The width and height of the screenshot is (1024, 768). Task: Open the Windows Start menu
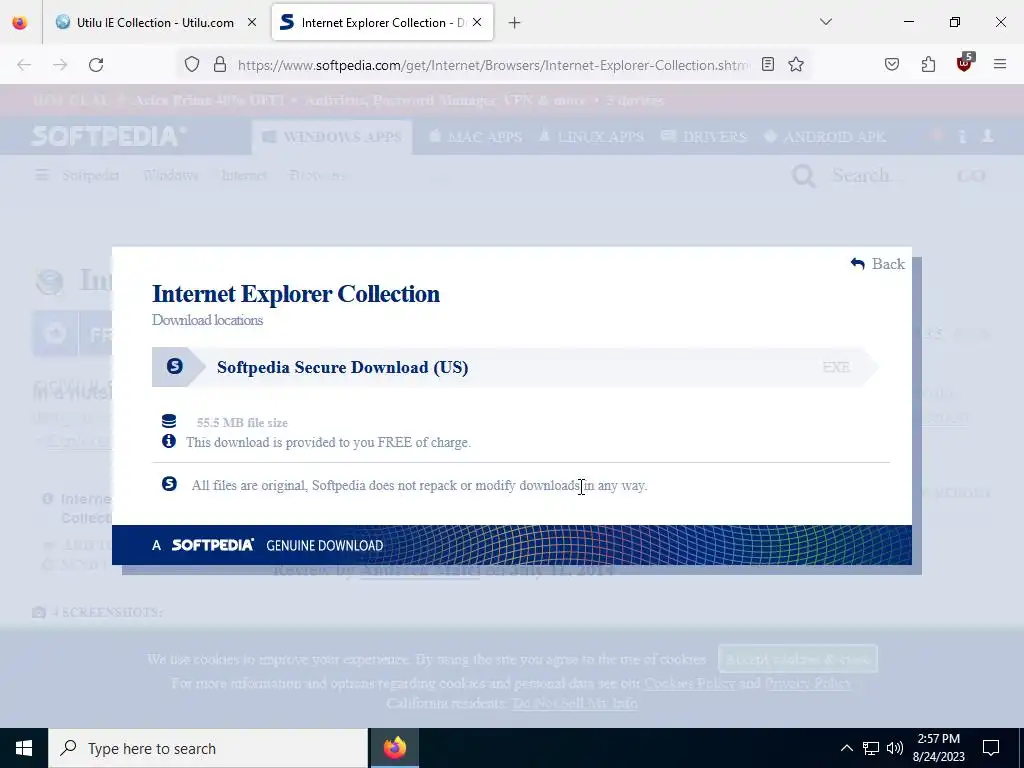[24, 748]
